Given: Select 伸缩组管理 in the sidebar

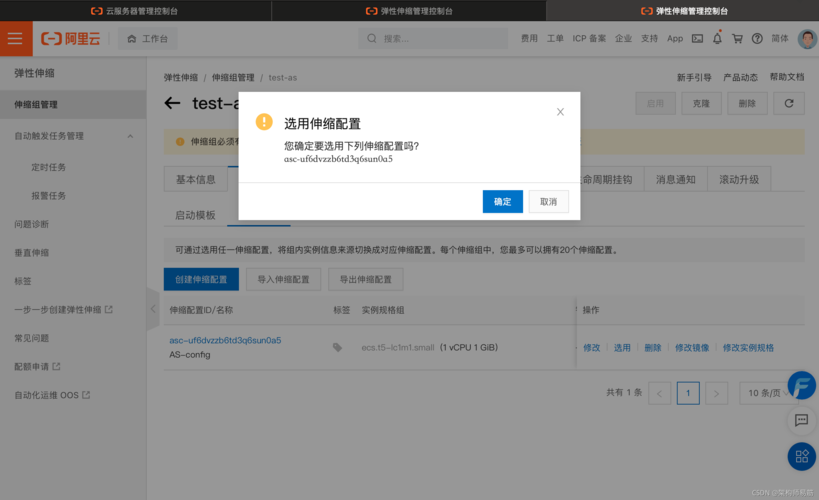Looking at the screenshot, I should tap(73, 104).
